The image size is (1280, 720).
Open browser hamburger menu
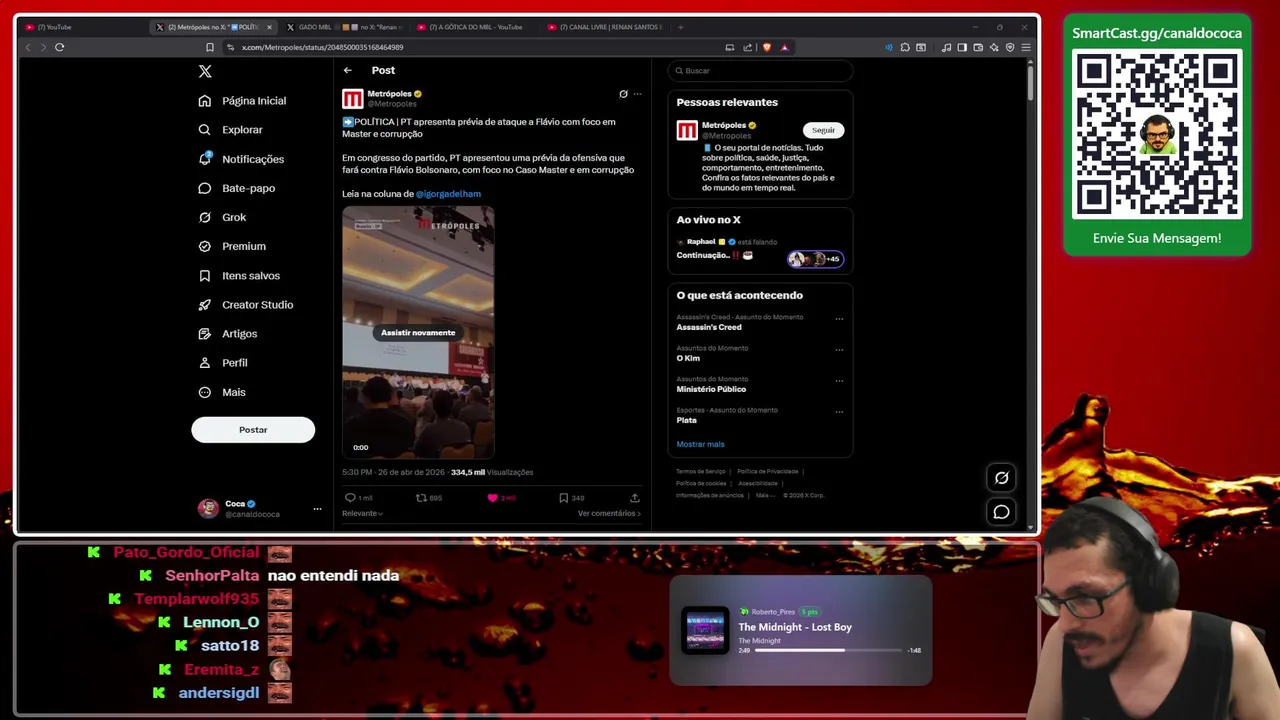[x=1026, y=47]
